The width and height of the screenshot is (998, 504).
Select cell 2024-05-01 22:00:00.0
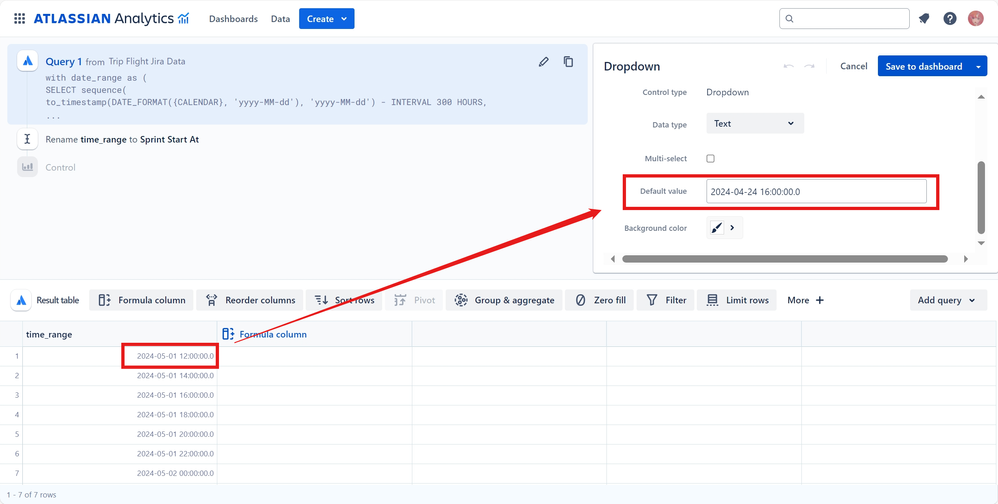[x=120, y=454]
